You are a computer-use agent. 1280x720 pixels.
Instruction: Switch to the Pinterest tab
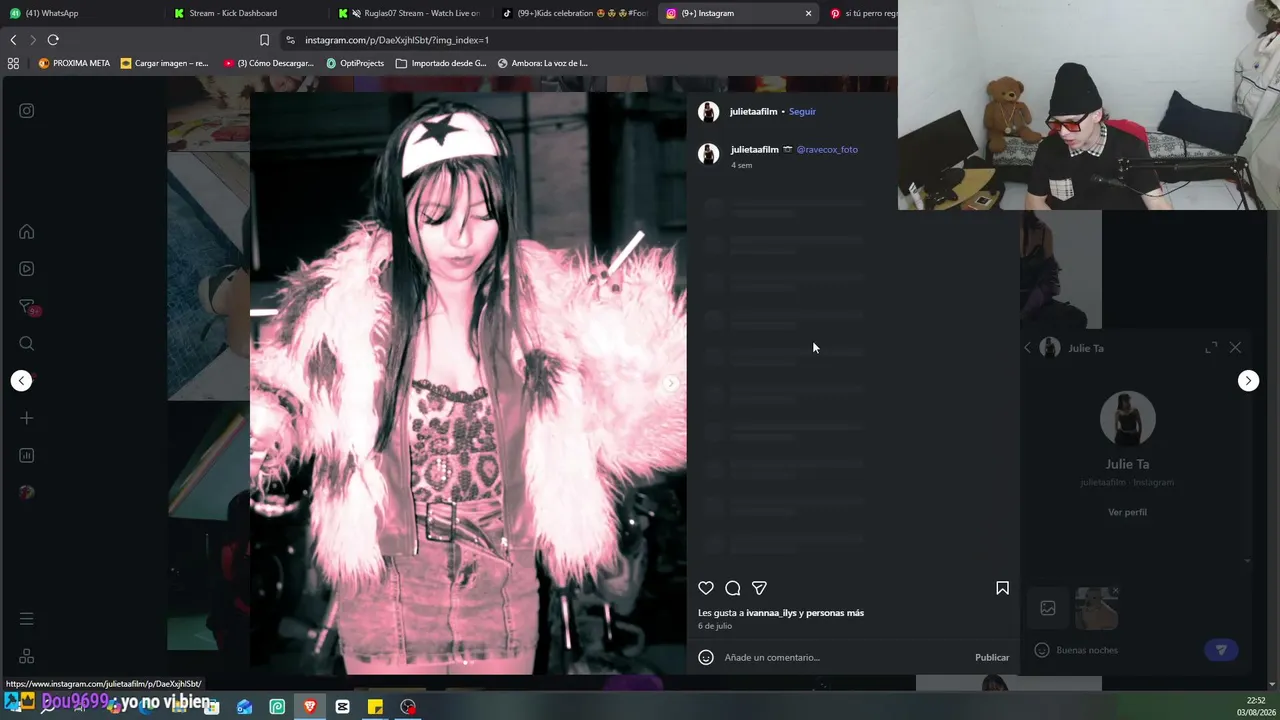[x=863, y=13]
